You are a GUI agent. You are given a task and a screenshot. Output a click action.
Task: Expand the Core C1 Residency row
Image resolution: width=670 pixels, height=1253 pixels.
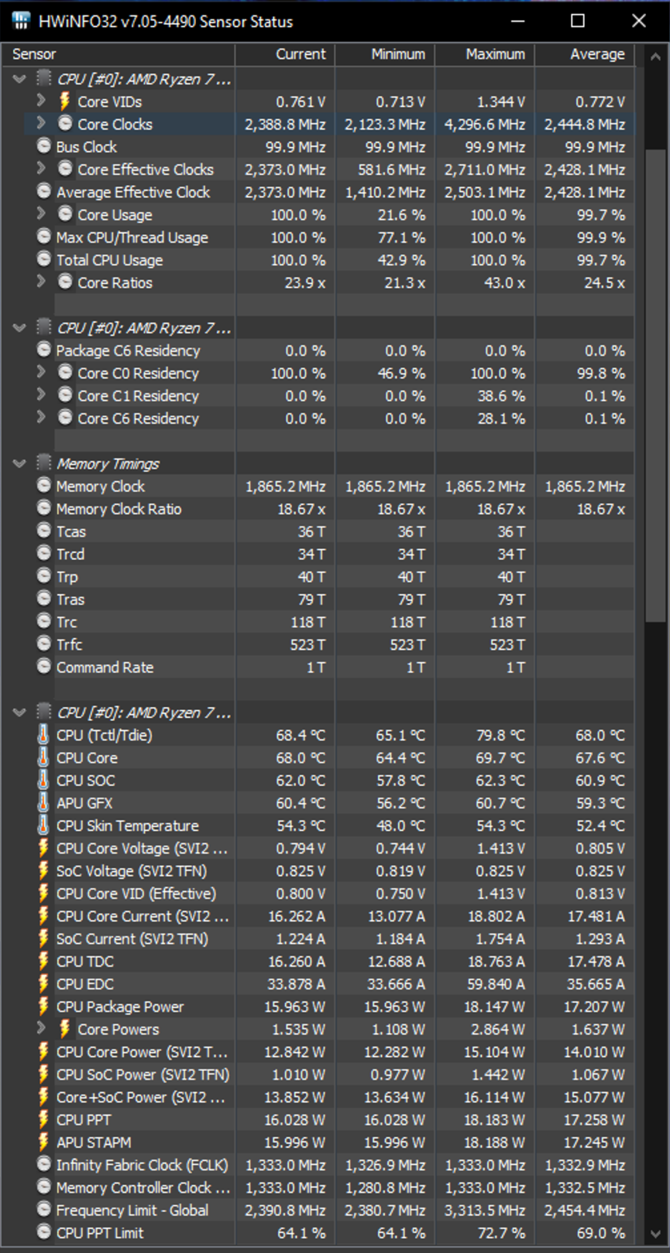click(x=41, y=395)
